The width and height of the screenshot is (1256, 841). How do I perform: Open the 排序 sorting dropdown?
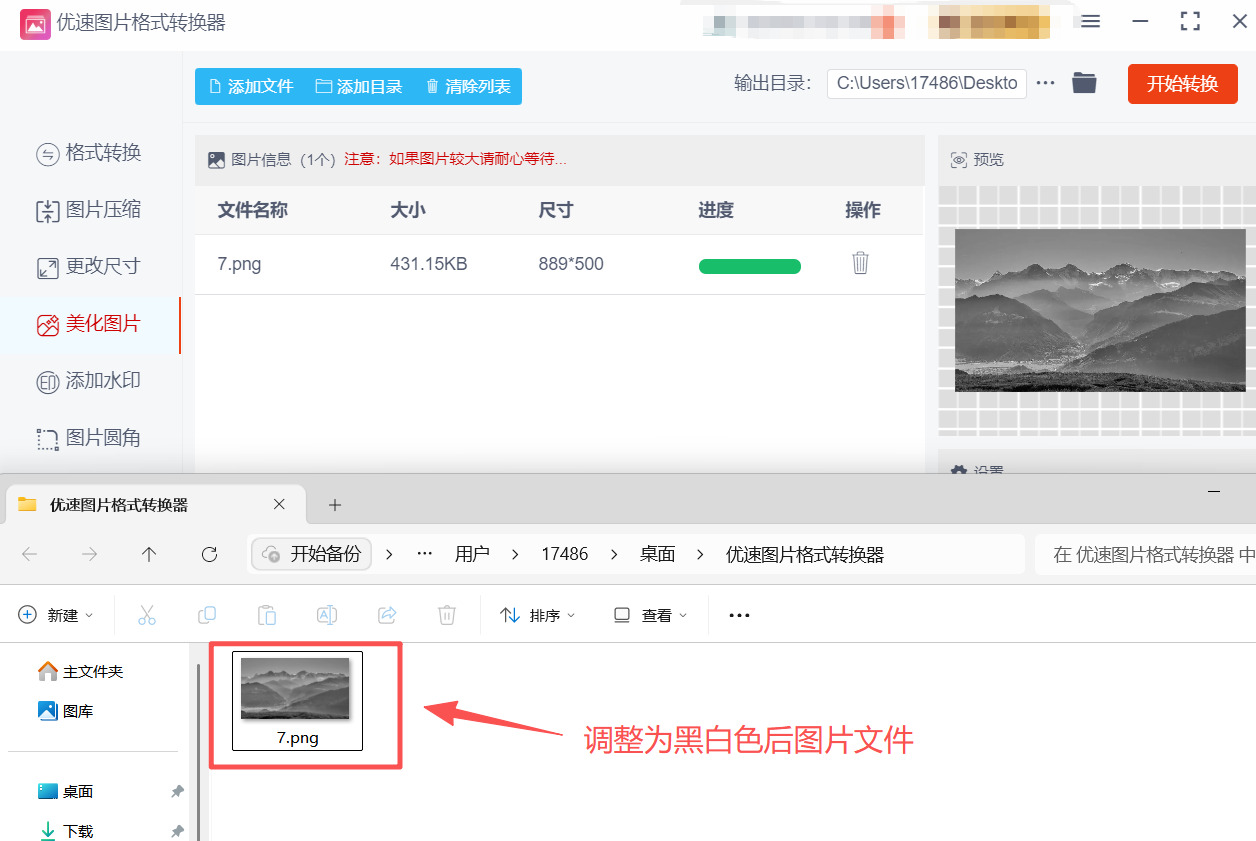point(537,615)
